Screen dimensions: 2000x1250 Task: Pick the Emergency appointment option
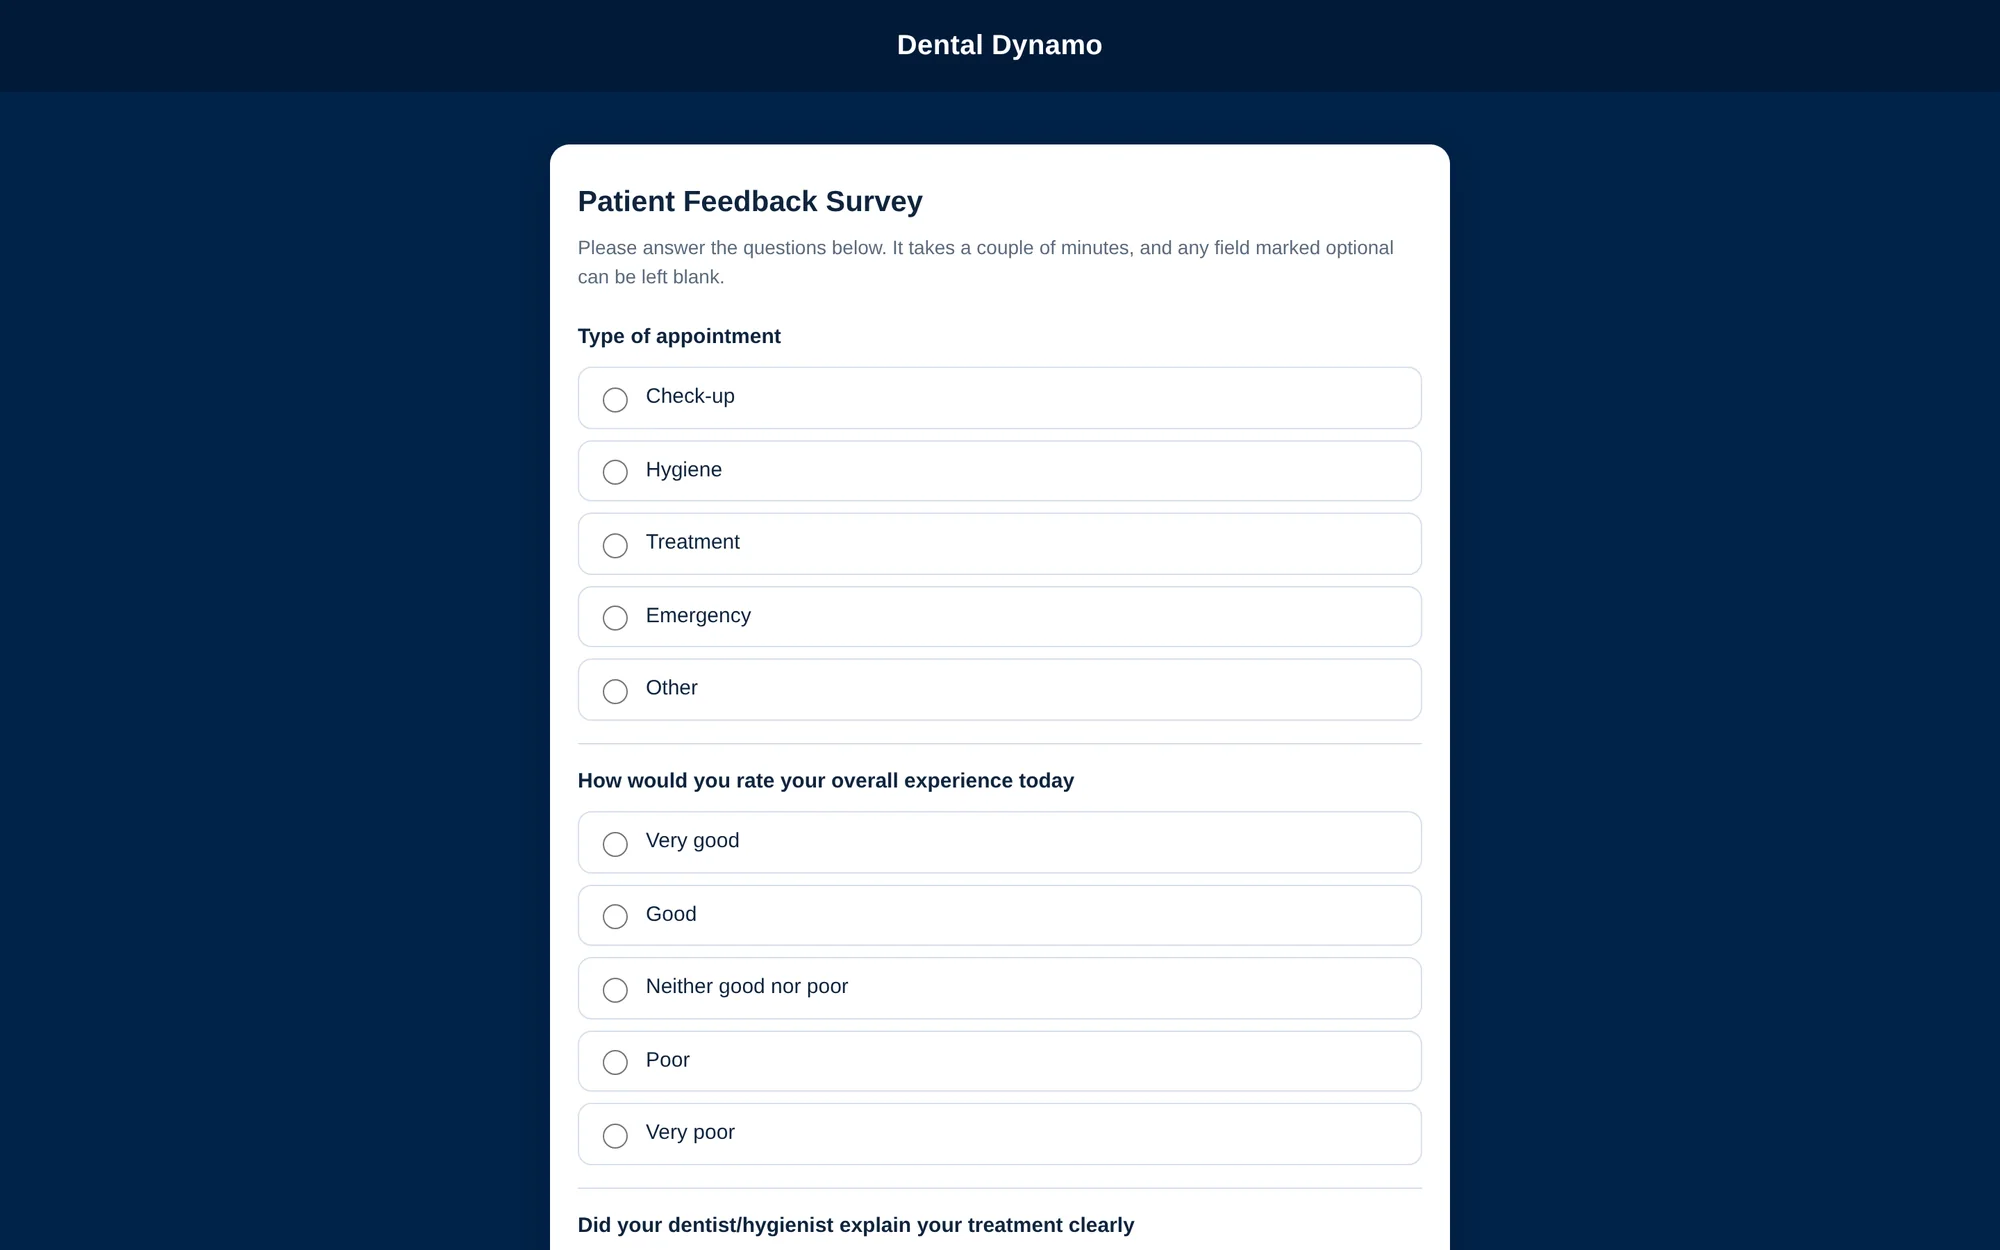point(615,617)
